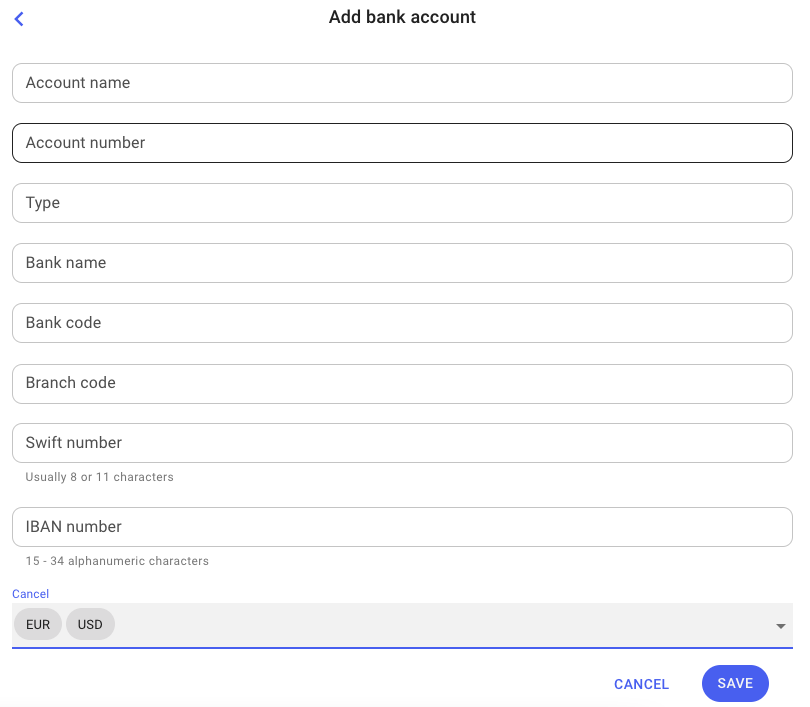Focus the Account number input
Viewport: 810px width, 707px height.
402,143
